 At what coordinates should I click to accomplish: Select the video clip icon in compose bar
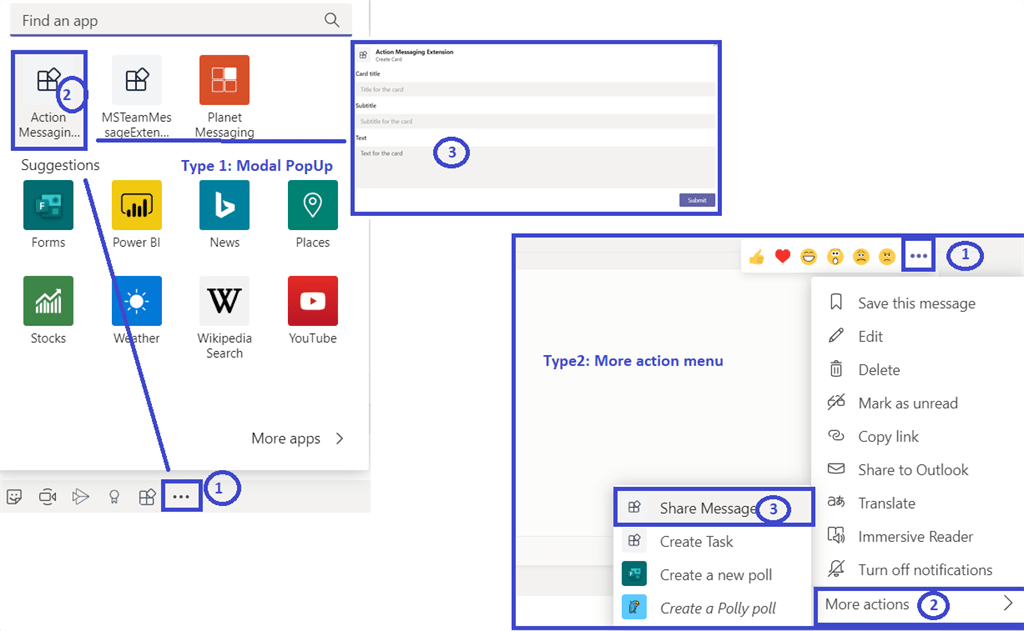coord(47,496)
